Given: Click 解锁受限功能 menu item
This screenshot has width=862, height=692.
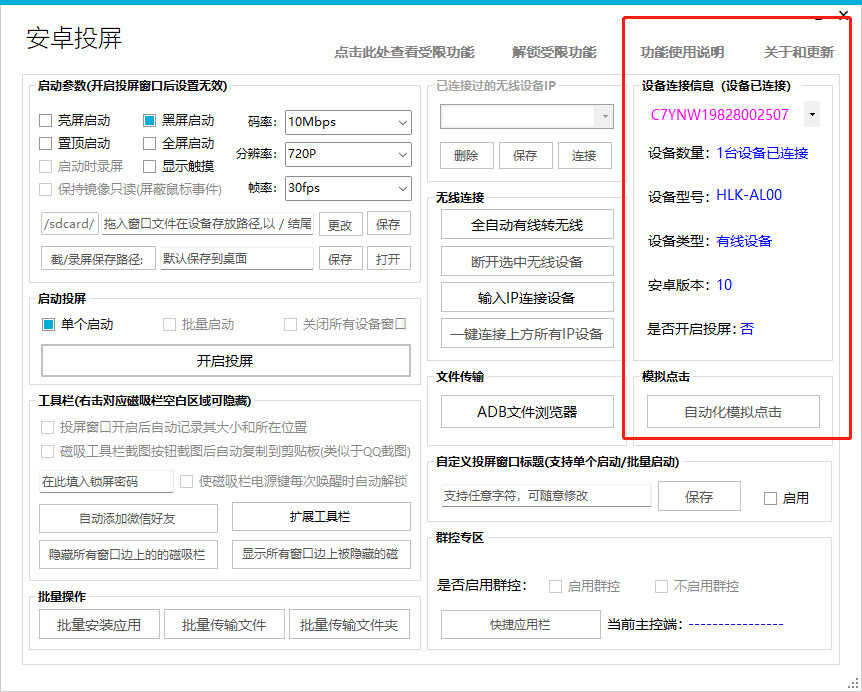Looking at the screenshot, I should tap(554, 52).
